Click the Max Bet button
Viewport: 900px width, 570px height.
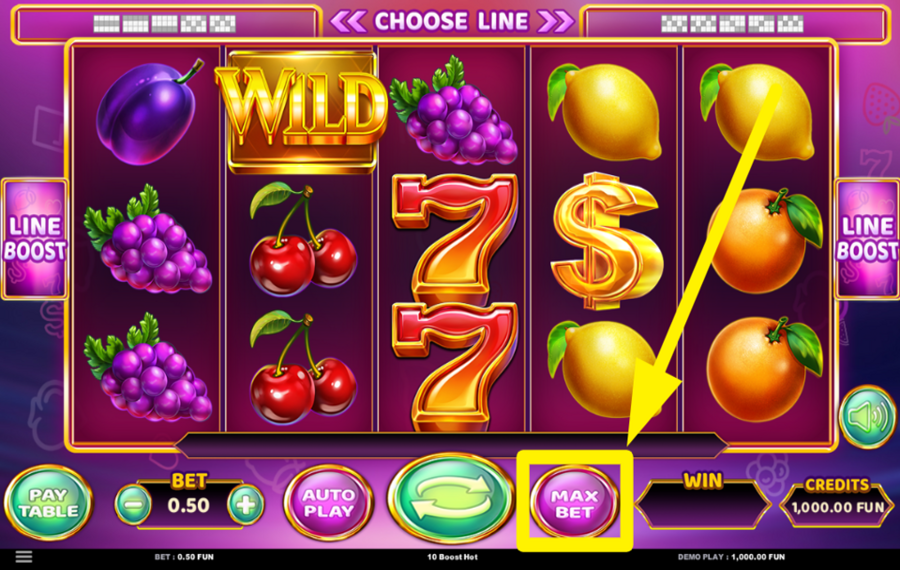pos(575,503)
